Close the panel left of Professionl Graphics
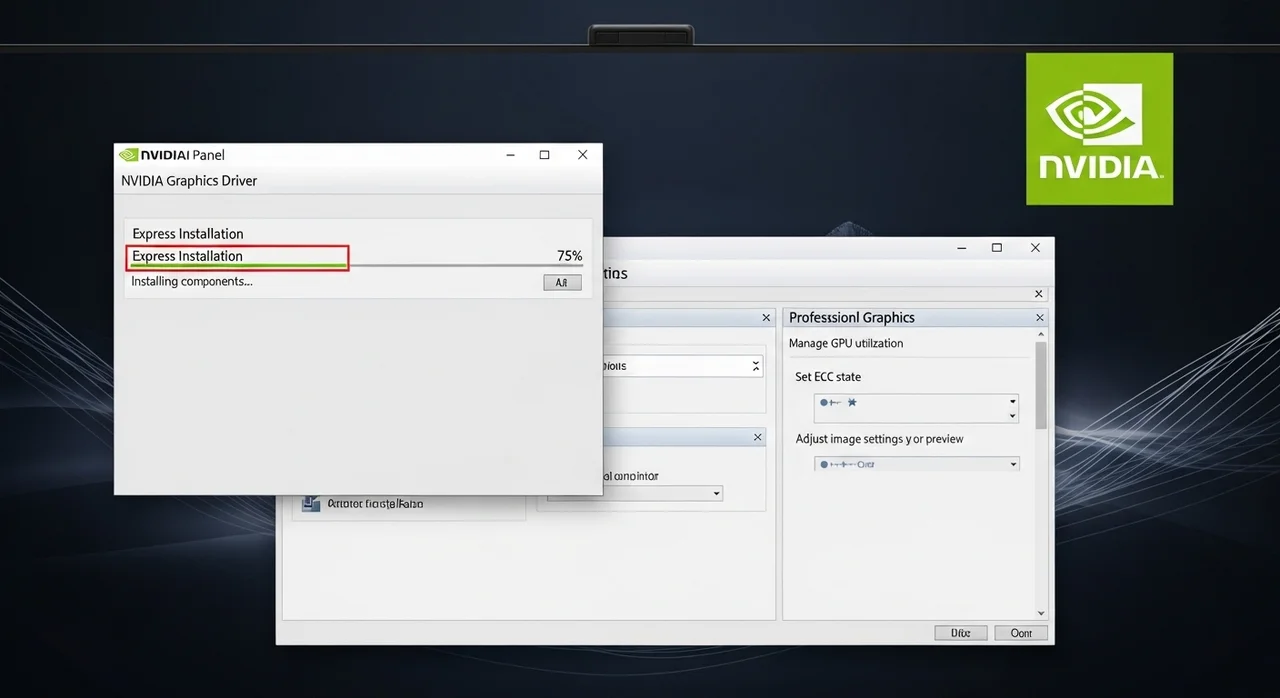 [x=767, y=317]
